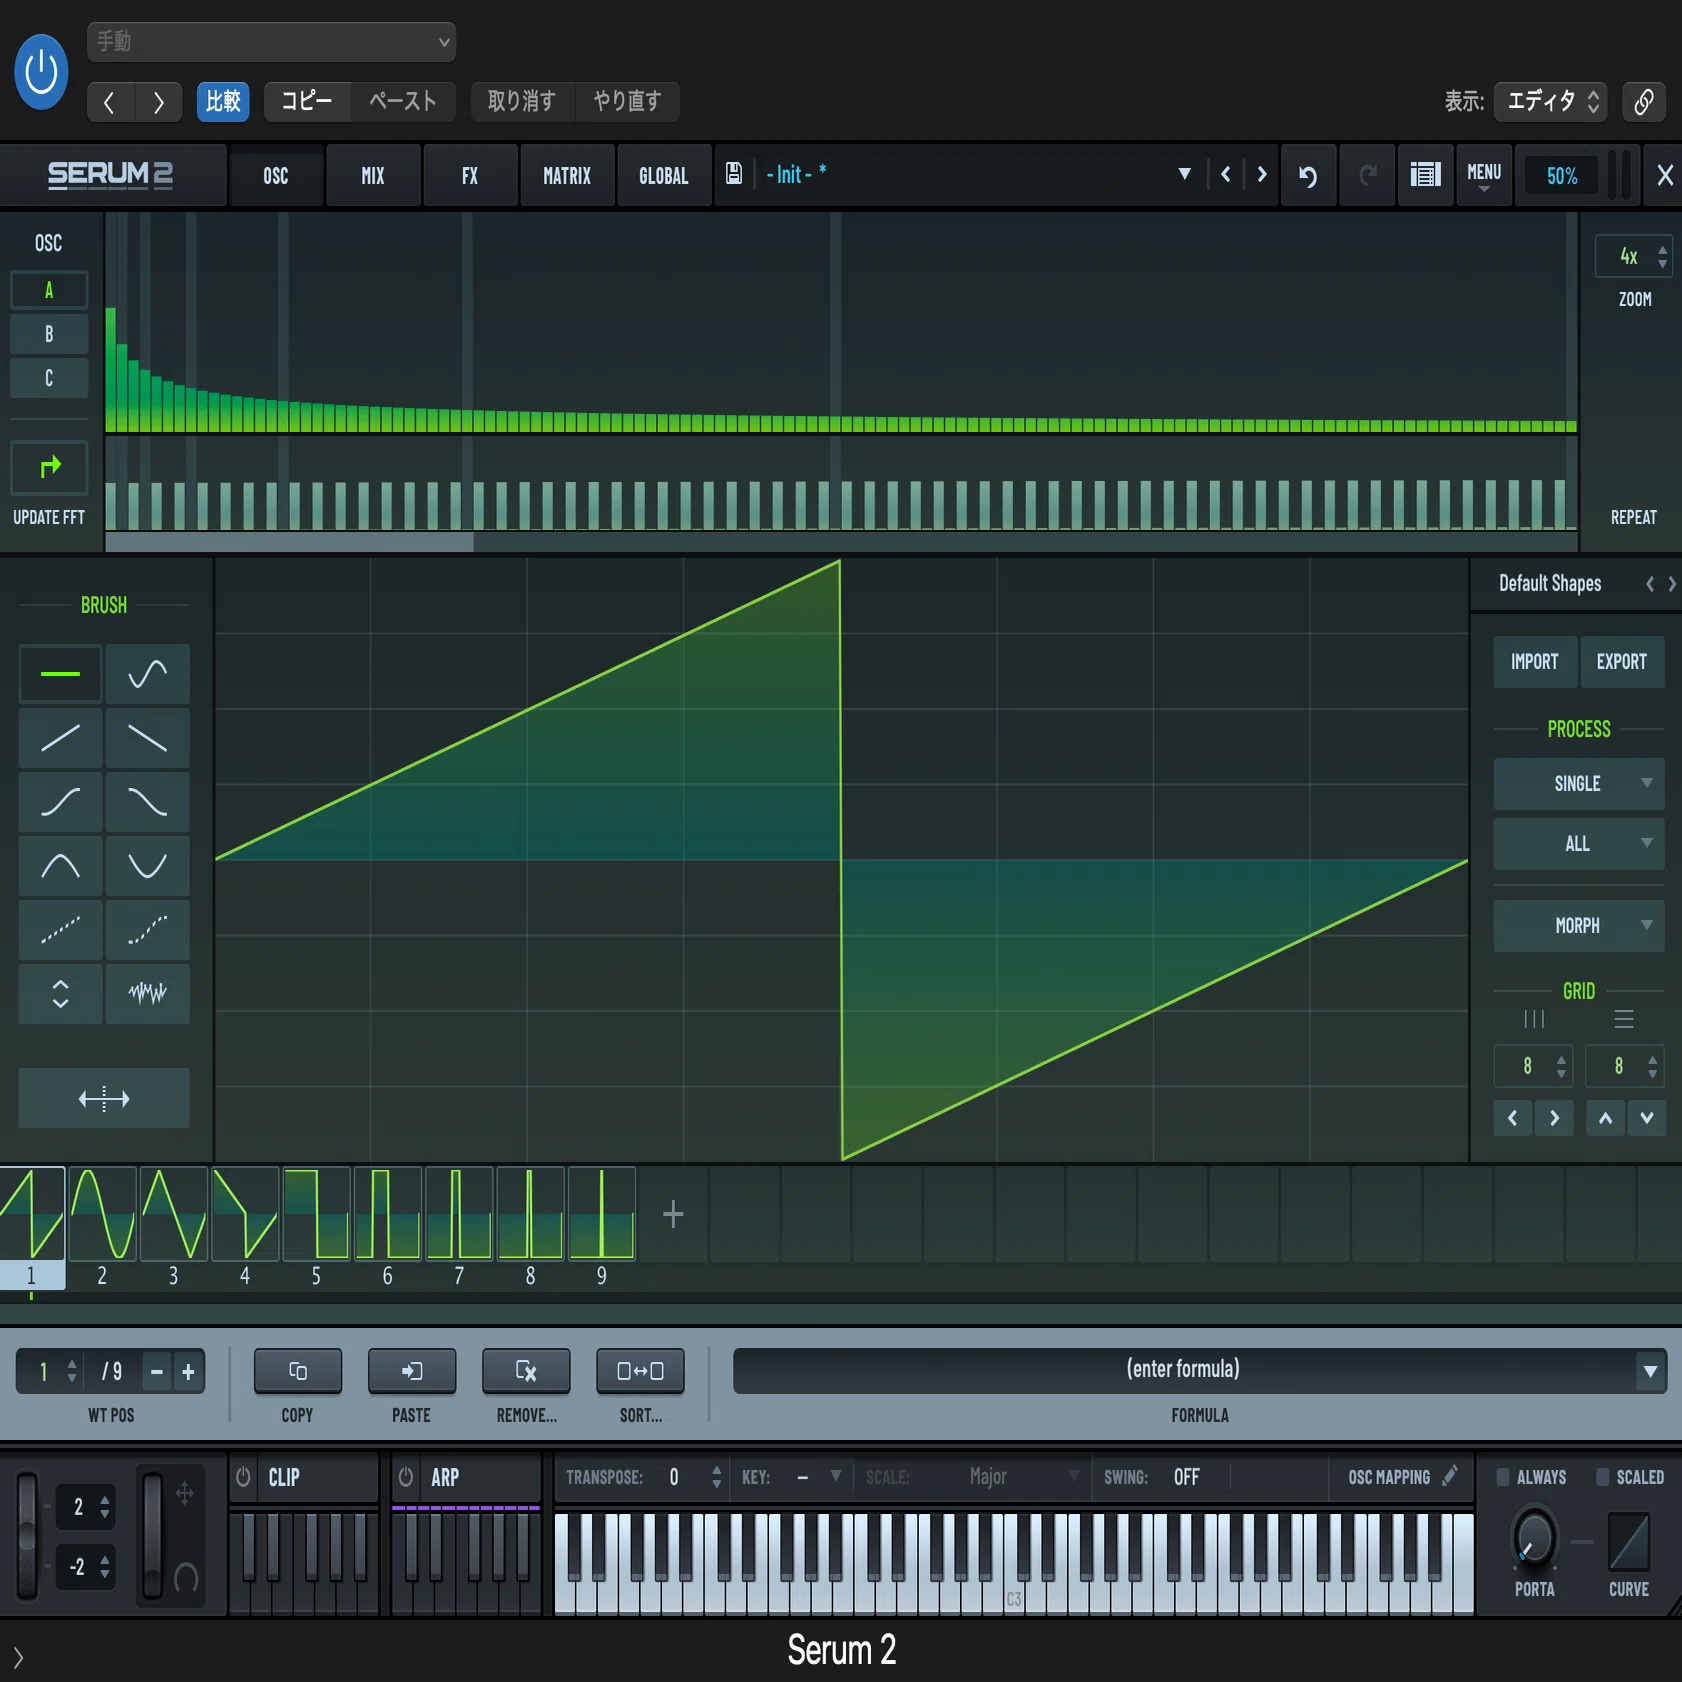Toggle the CLIP power switch

pyautogui.click(x=243, y=1477)
